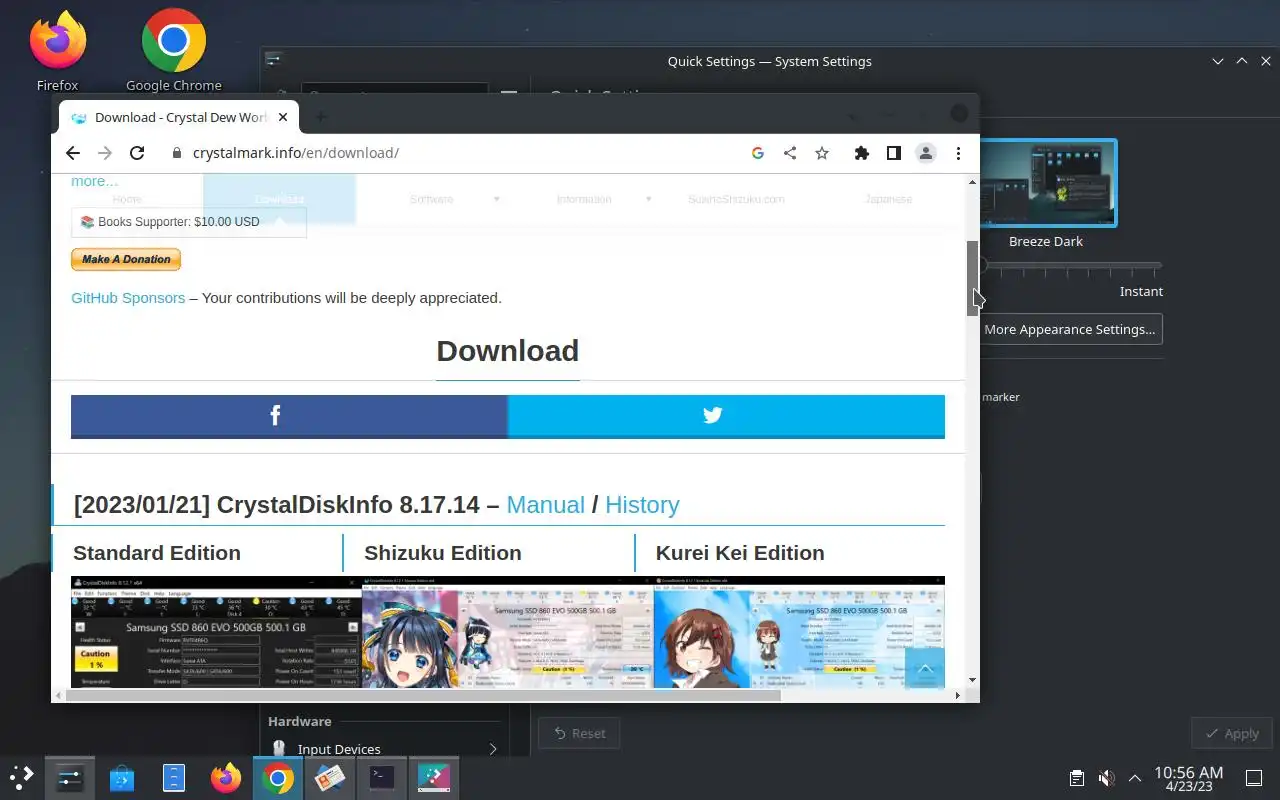Click the animation speed slider near Instant

tap(1070, 265)
